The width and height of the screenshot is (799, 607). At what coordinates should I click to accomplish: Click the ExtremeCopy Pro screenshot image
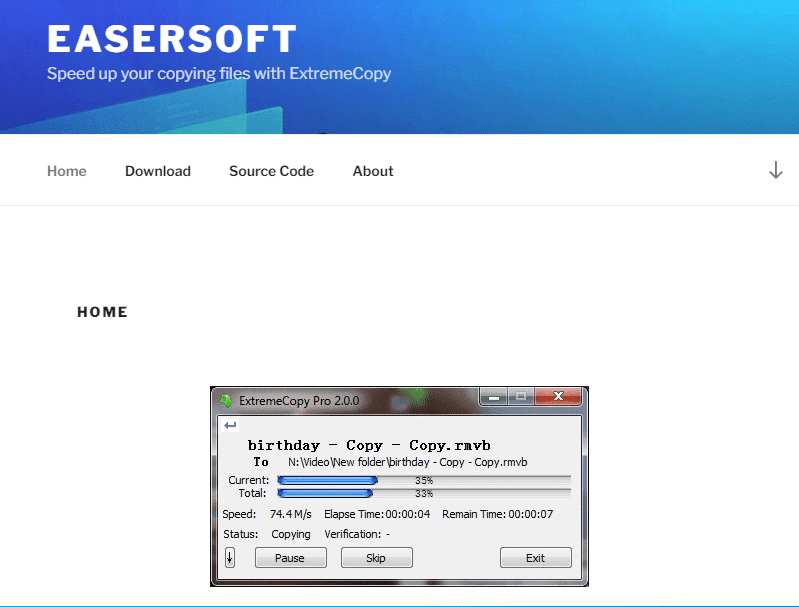(400, 486)
